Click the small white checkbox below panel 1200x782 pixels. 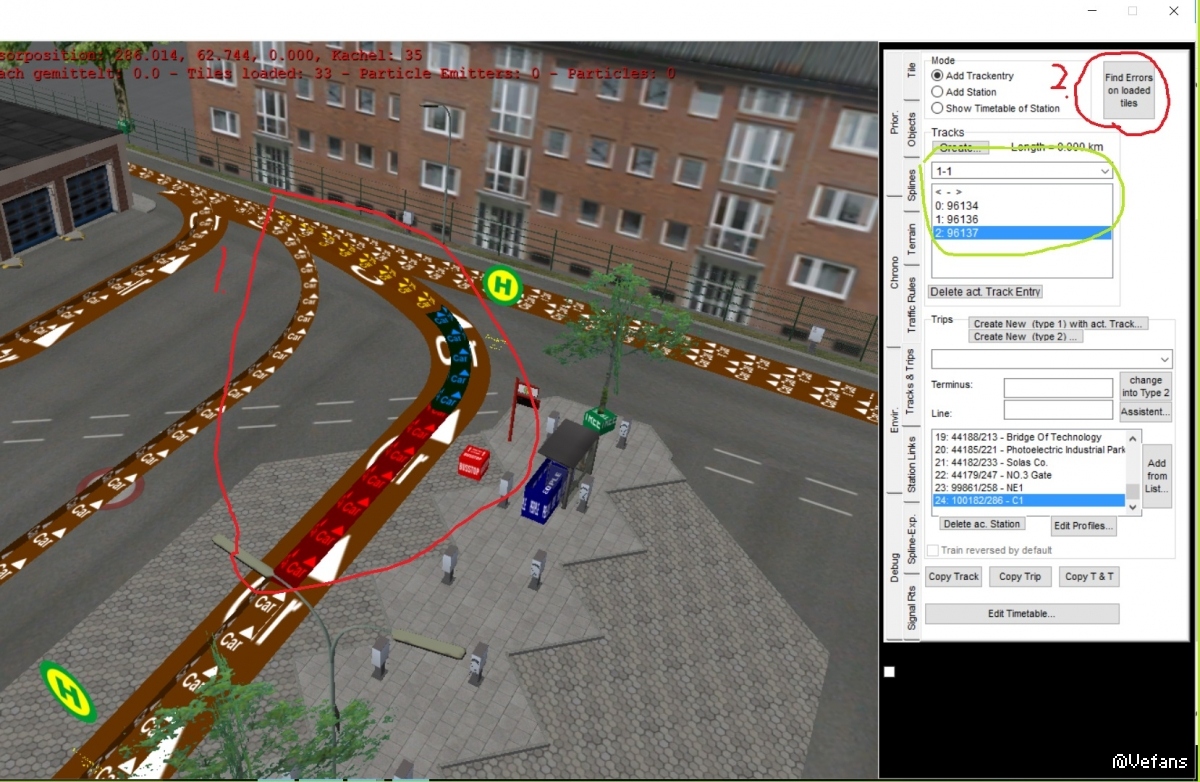tap(889, 672)
